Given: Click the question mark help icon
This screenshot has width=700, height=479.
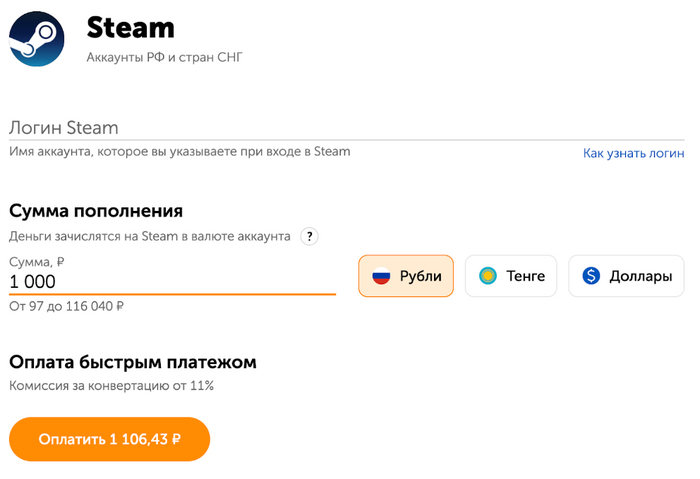Looking at the screenshot, I should click(x=310, y=237).
